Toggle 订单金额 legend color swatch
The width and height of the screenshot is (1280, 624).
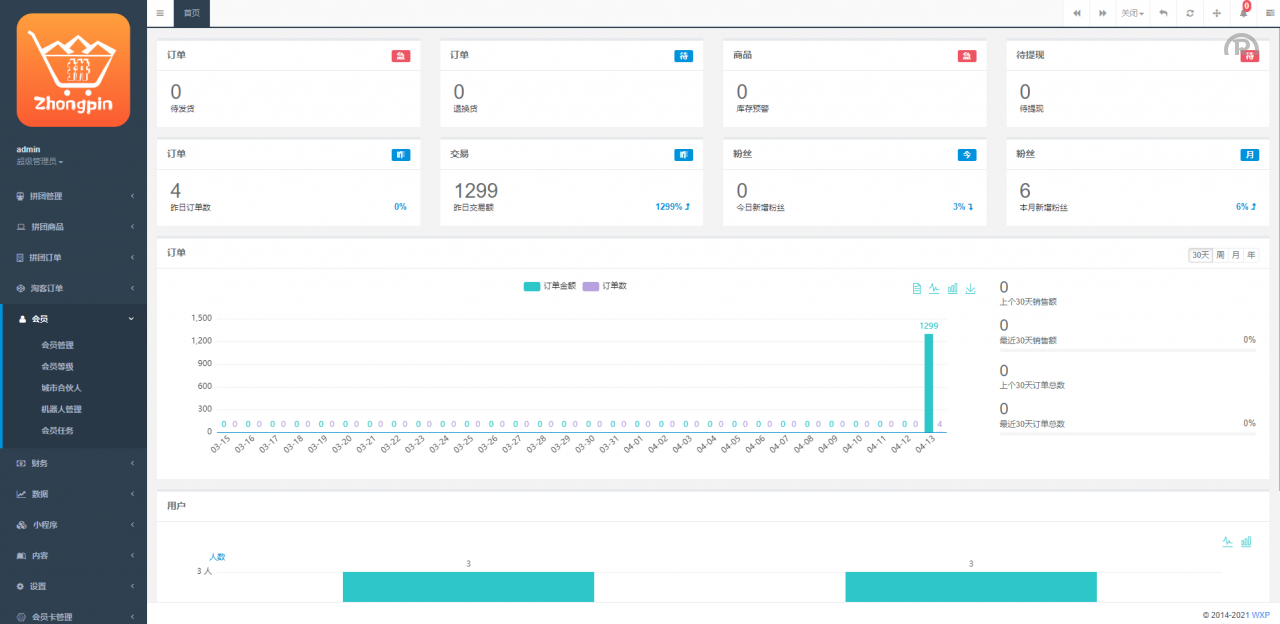(531, 286)
